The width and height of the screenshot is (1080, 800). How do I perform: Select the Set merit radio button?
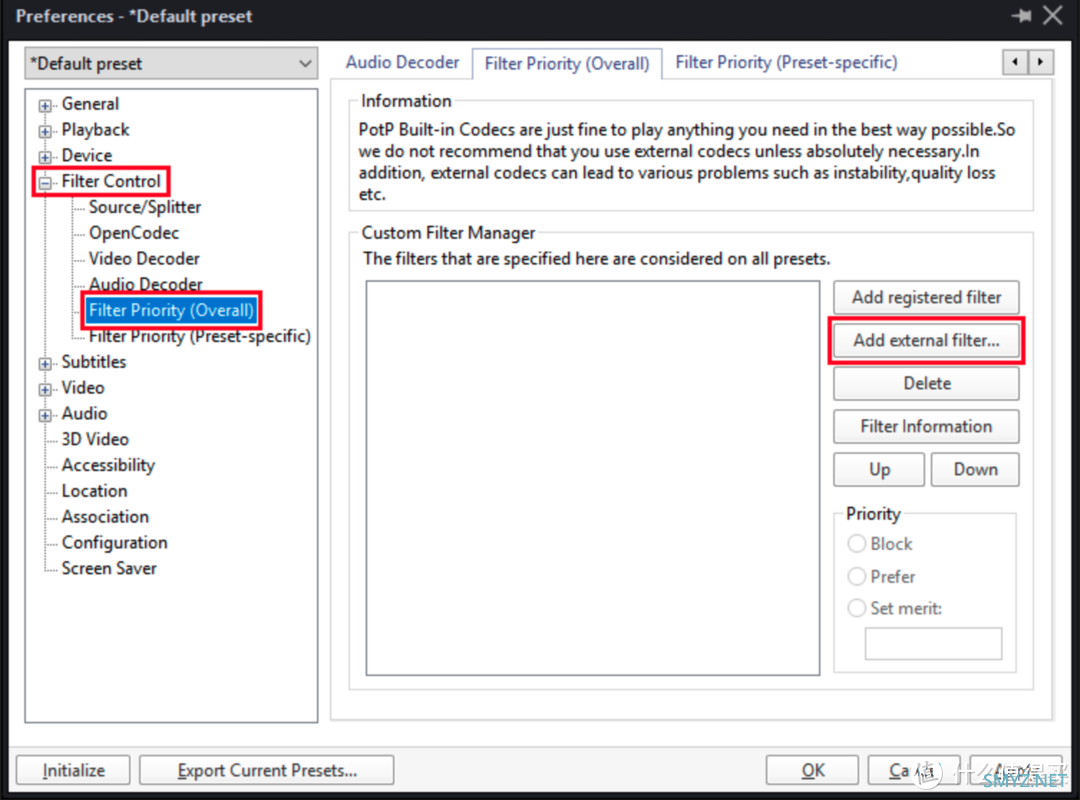point(856,608)
